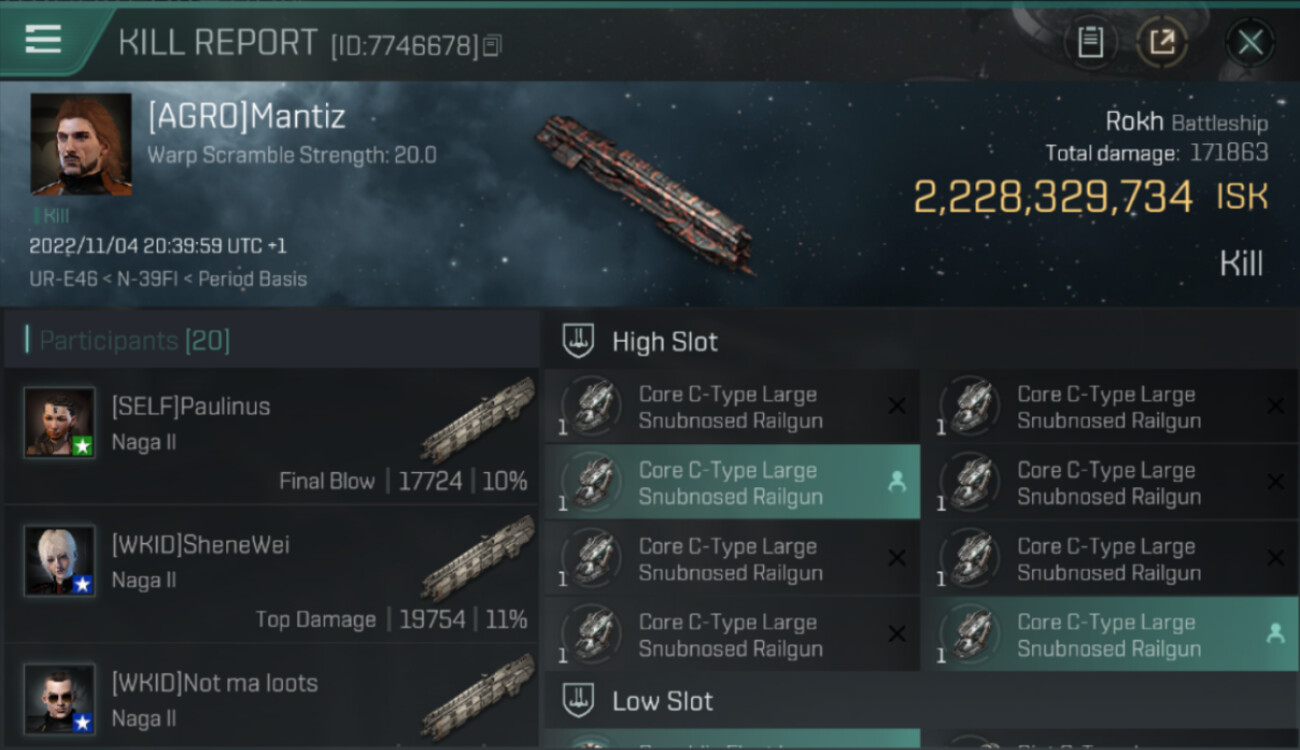Screen dimensions: 1300x750
Task: Click the share export icon
Action: (x=1162, y=42)
